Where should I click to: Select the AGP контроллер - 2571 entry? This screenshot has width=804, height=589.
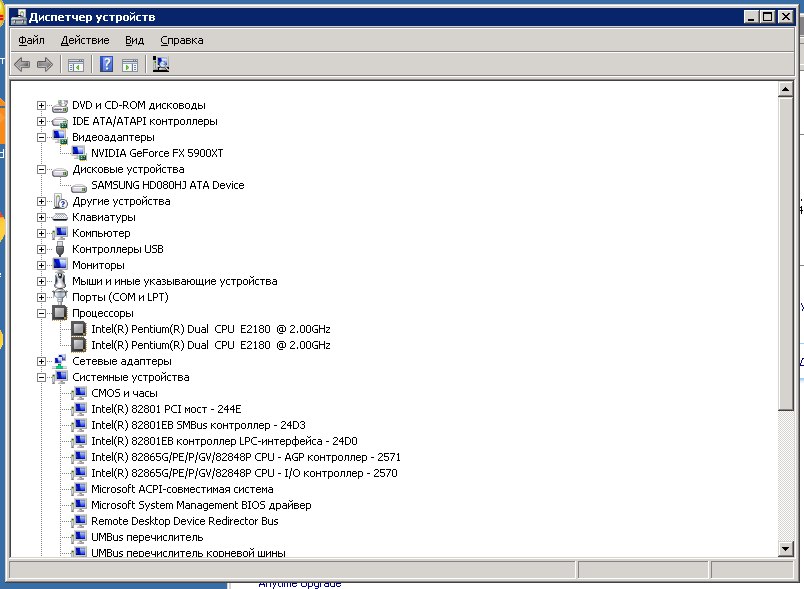click(246, 457)
